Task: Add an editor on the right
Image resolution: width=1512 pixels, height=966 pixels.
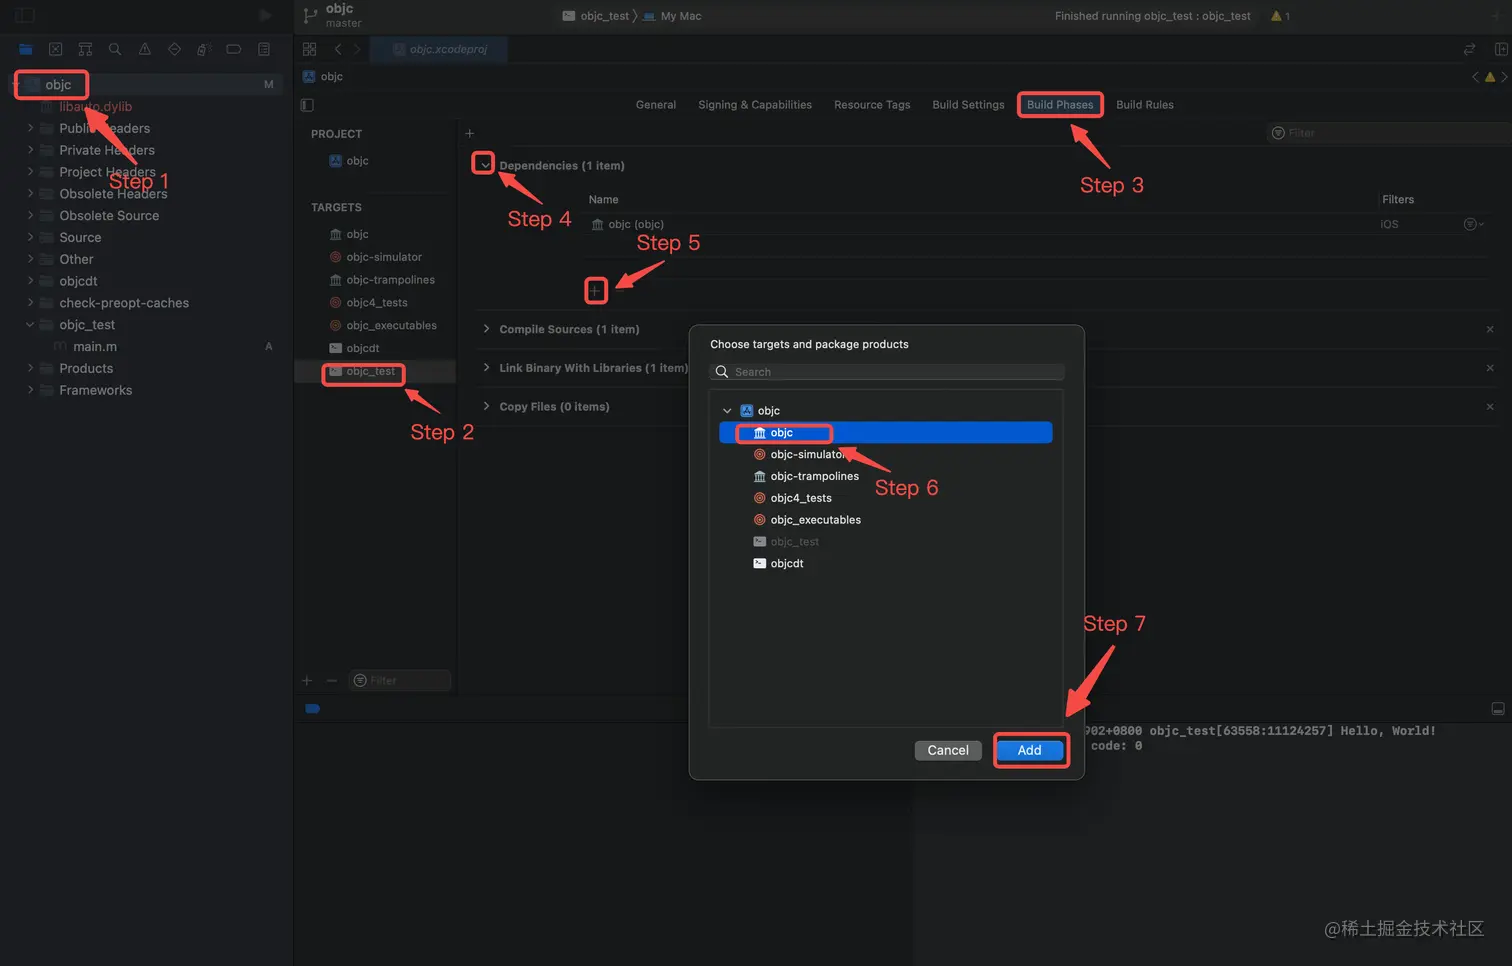Action: coord(1501,49)
